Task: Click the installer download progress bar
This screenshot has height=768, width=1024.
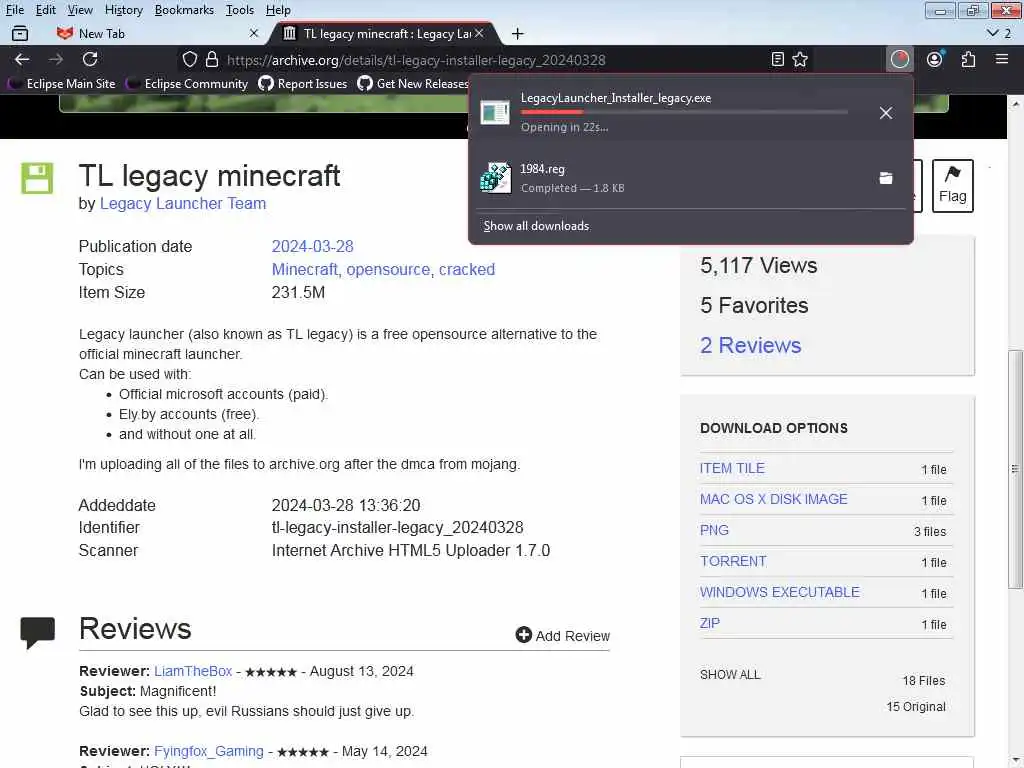Action: click(684, 112)
